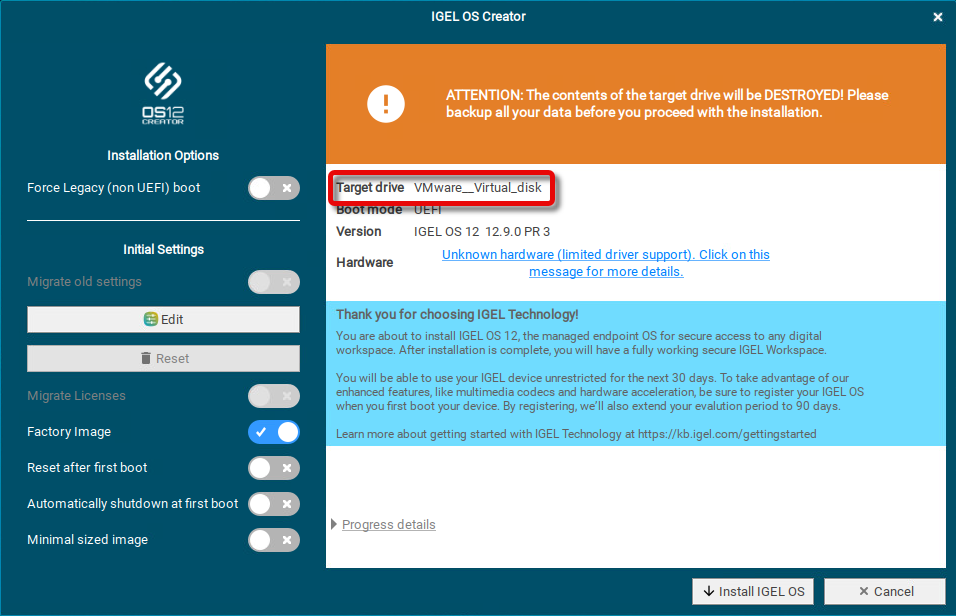Image resolution: width=956 pixels, height=616 pixels.
Task: Click the Hardware label
Action: pos(365,262)
